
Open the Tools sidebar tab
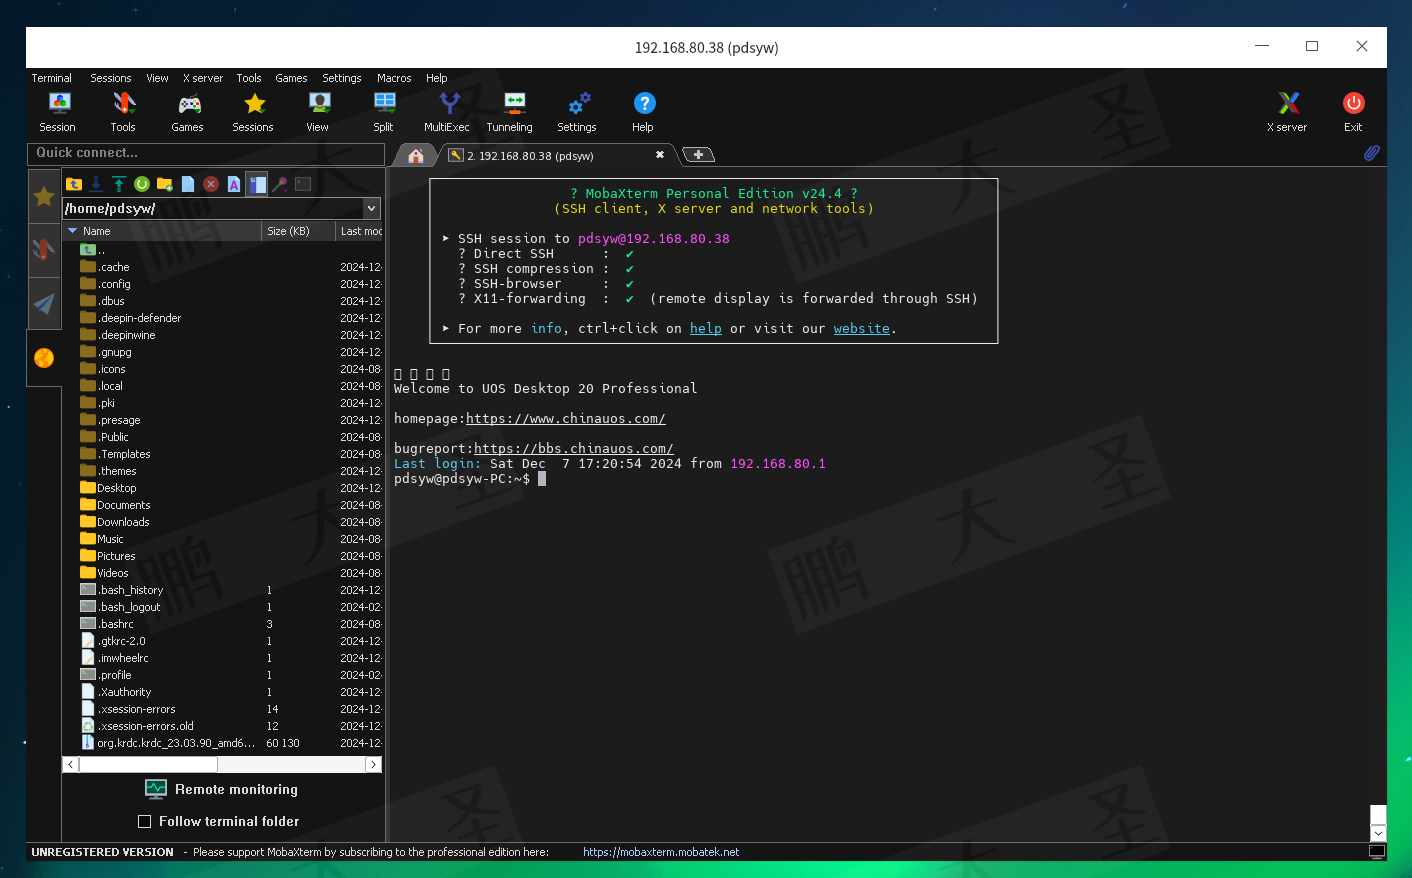click(x=44, y=249)
